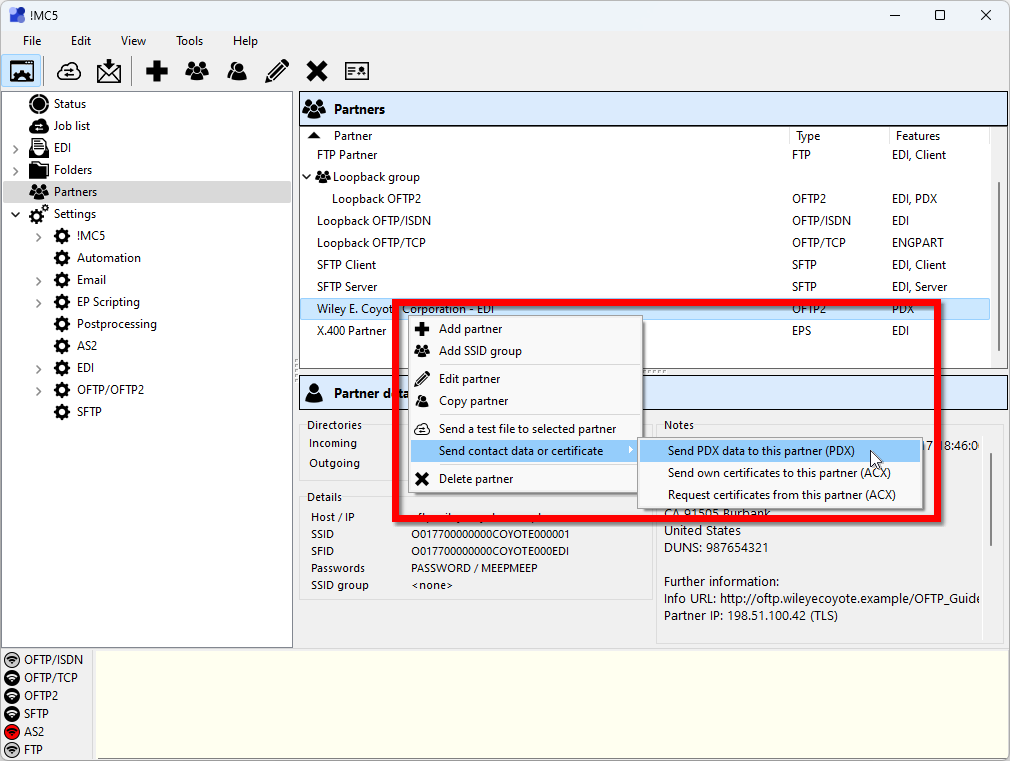This screenshot has height=761, width=1010.
Task: Click the contact card icon in the toolbar
Action: (x=357, y=71)
